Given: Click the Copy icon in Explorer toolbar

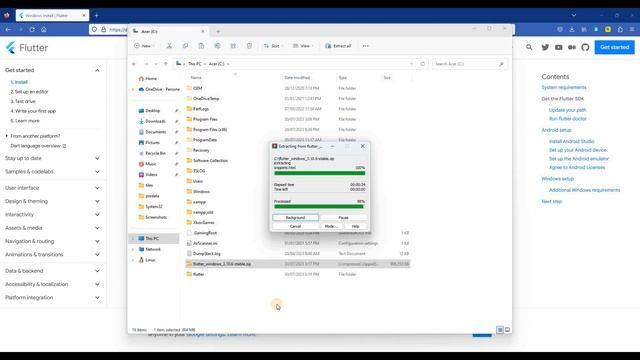Looking at the screenshot, I should 185,46.
